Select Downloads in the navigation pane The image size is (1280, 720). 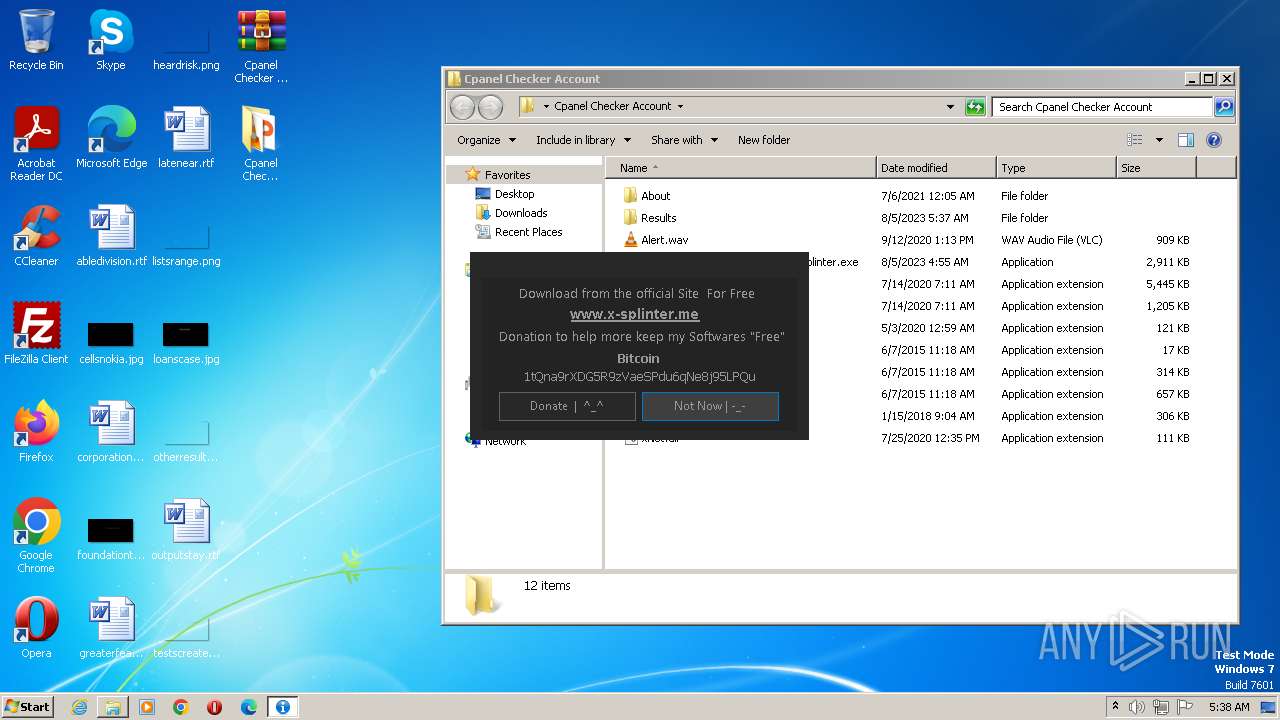click(521, 213)
